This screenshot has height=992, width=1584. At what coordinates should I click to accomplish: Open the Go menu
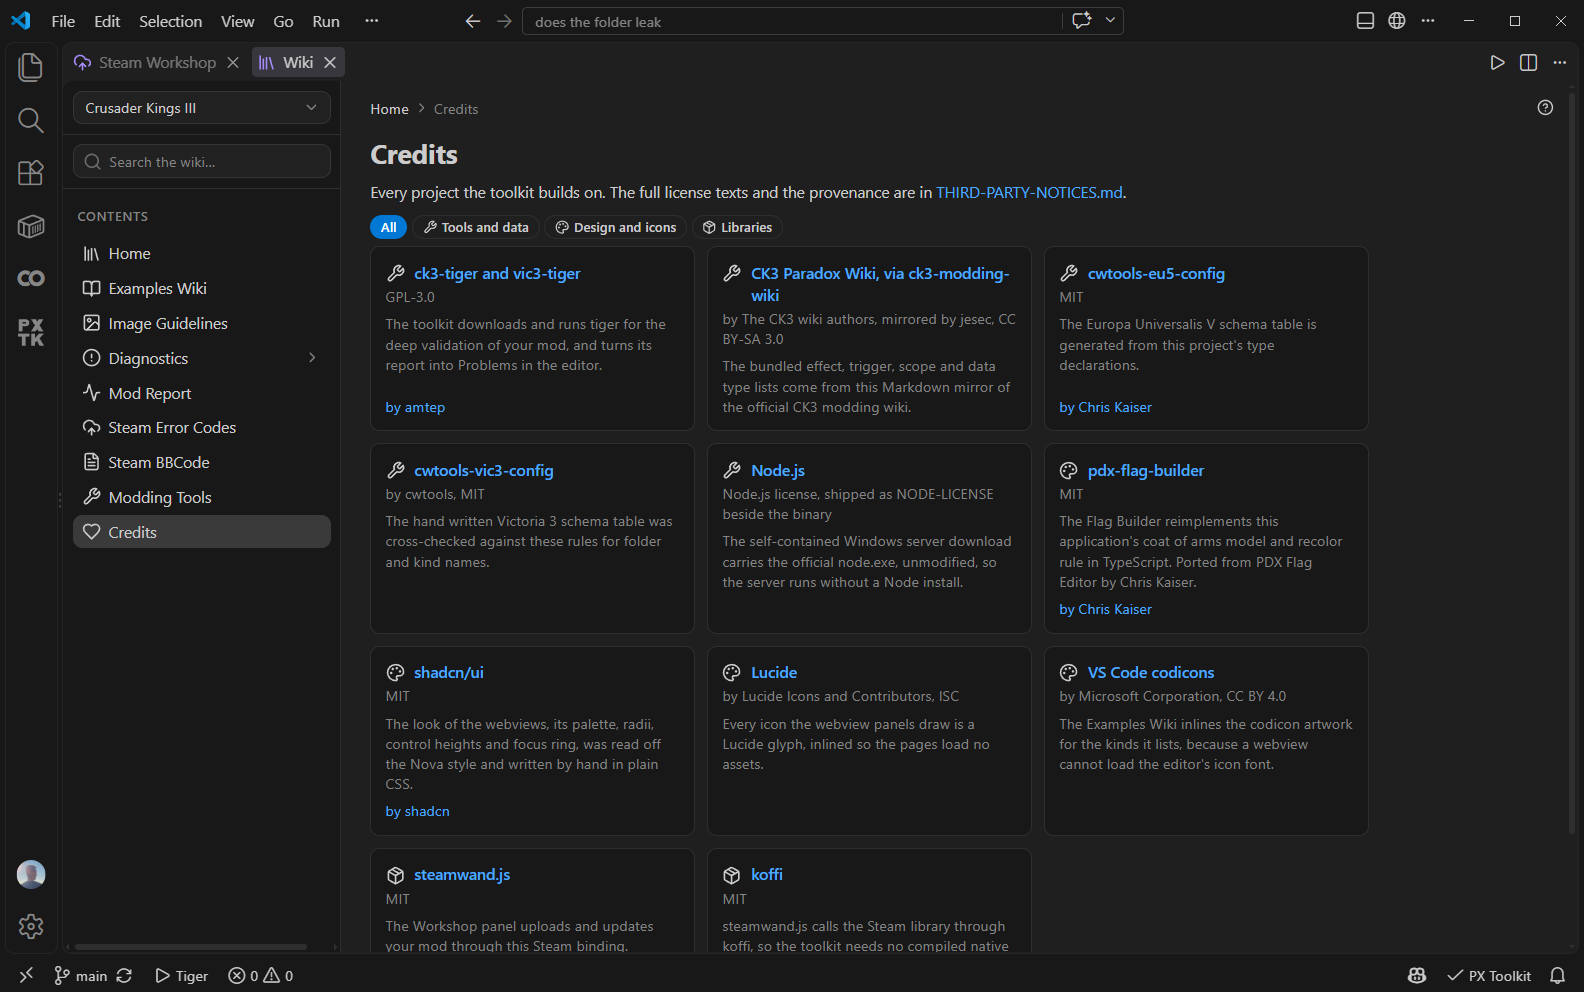point(283,21)
